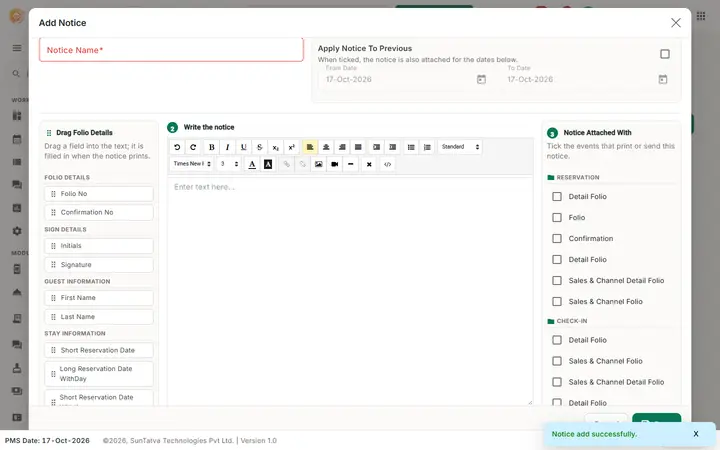Click into the Enter text here editor area
Viewport: 720px width, 450px height.
(x=350, y=291)
